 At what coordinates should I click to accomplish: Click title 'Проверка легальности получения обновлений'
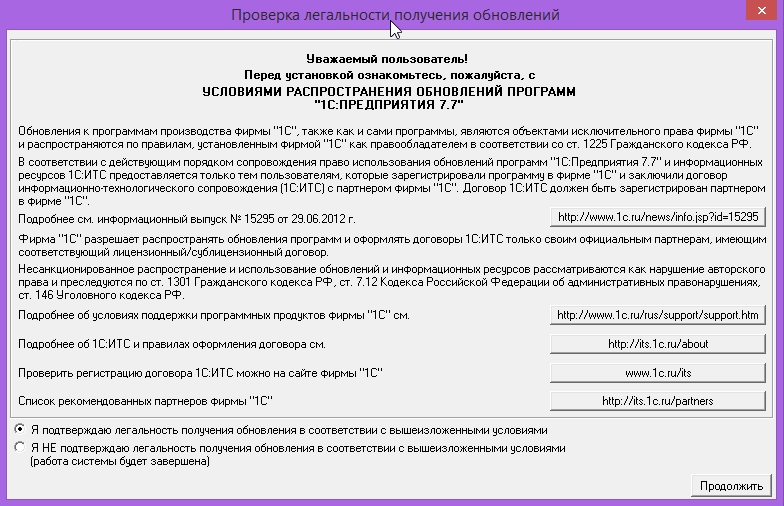pos(395,15)
